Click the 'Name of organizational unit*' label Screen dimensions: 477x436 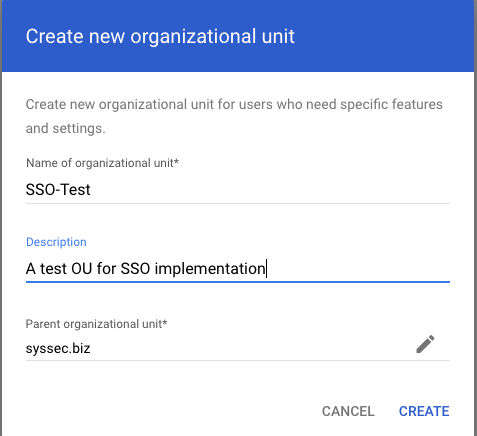(102, 163)
